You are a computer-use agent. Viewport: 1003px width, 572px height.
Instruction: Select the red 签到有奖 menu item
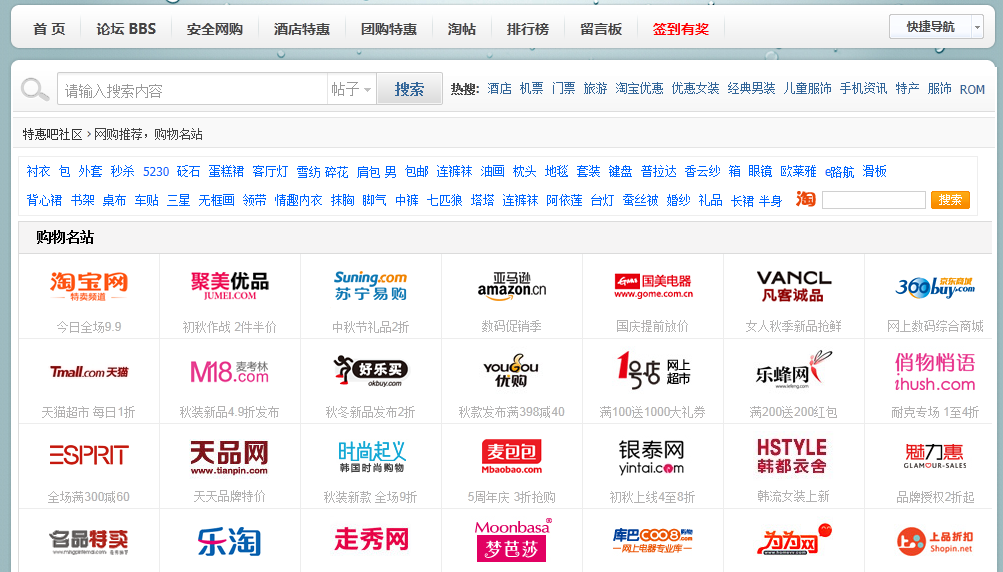coord(681,29)
